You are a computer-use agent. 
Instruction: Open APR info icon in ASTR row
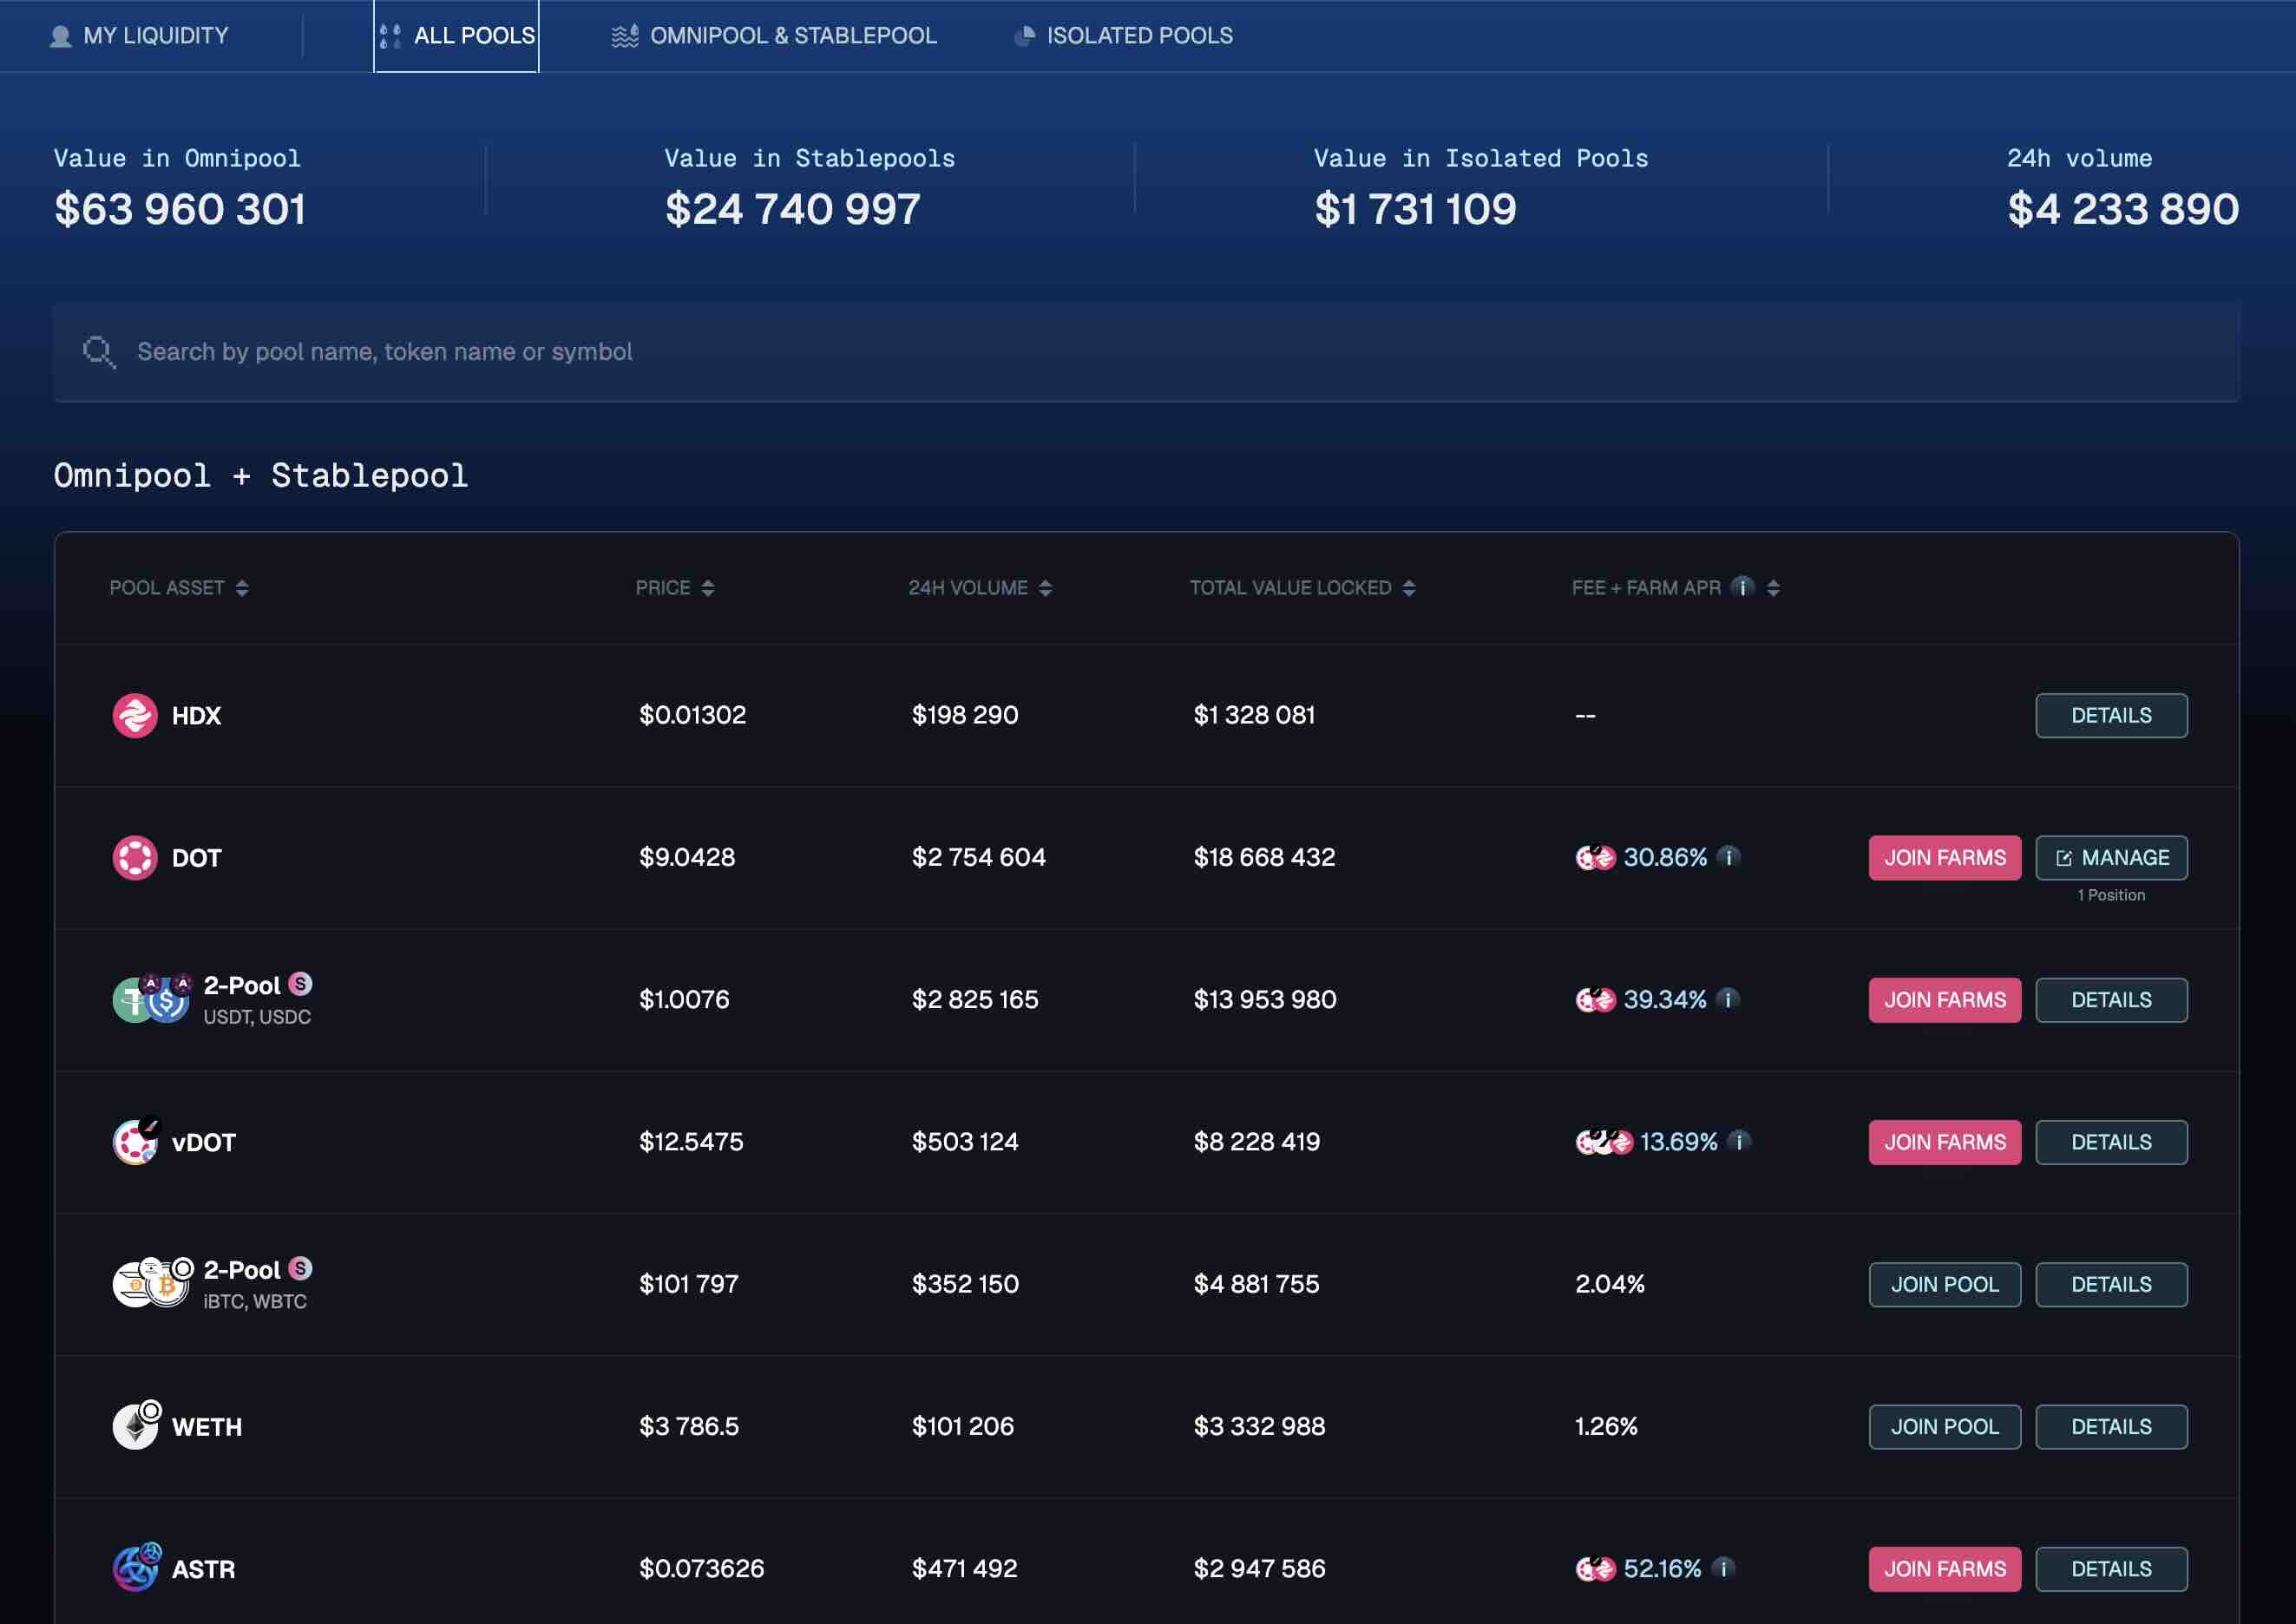click(x=1722, y=1568)
